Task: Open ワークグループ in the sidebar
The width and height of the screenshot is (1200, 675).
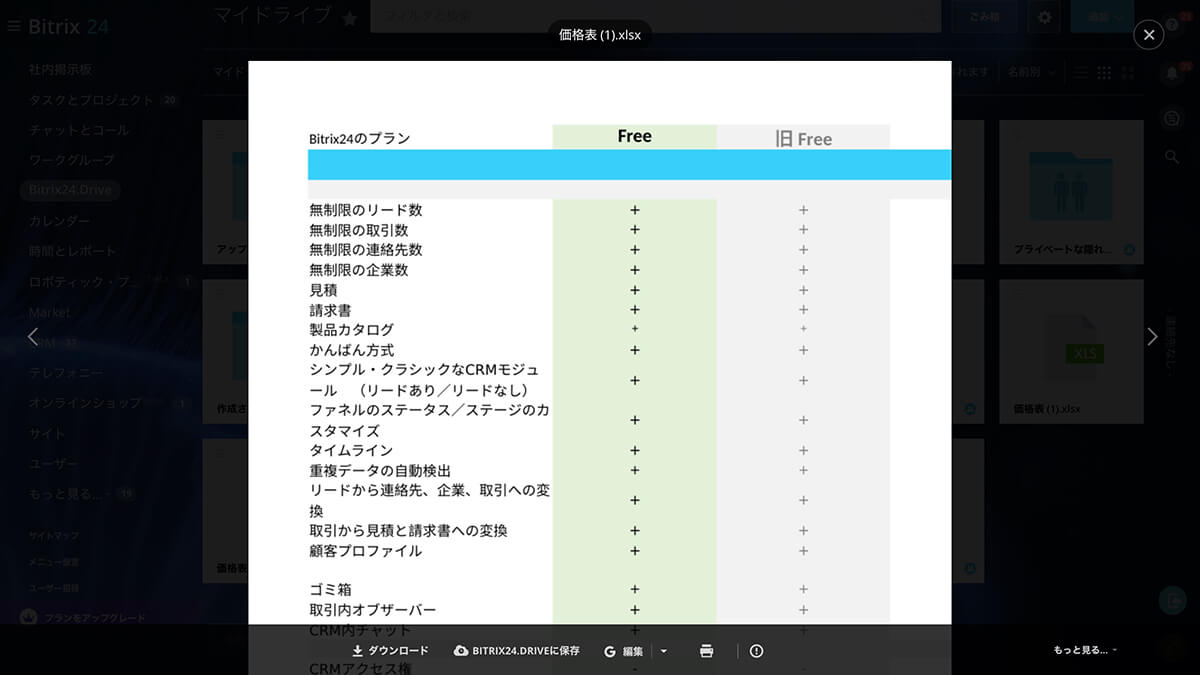Action: [x=71, y=160]
